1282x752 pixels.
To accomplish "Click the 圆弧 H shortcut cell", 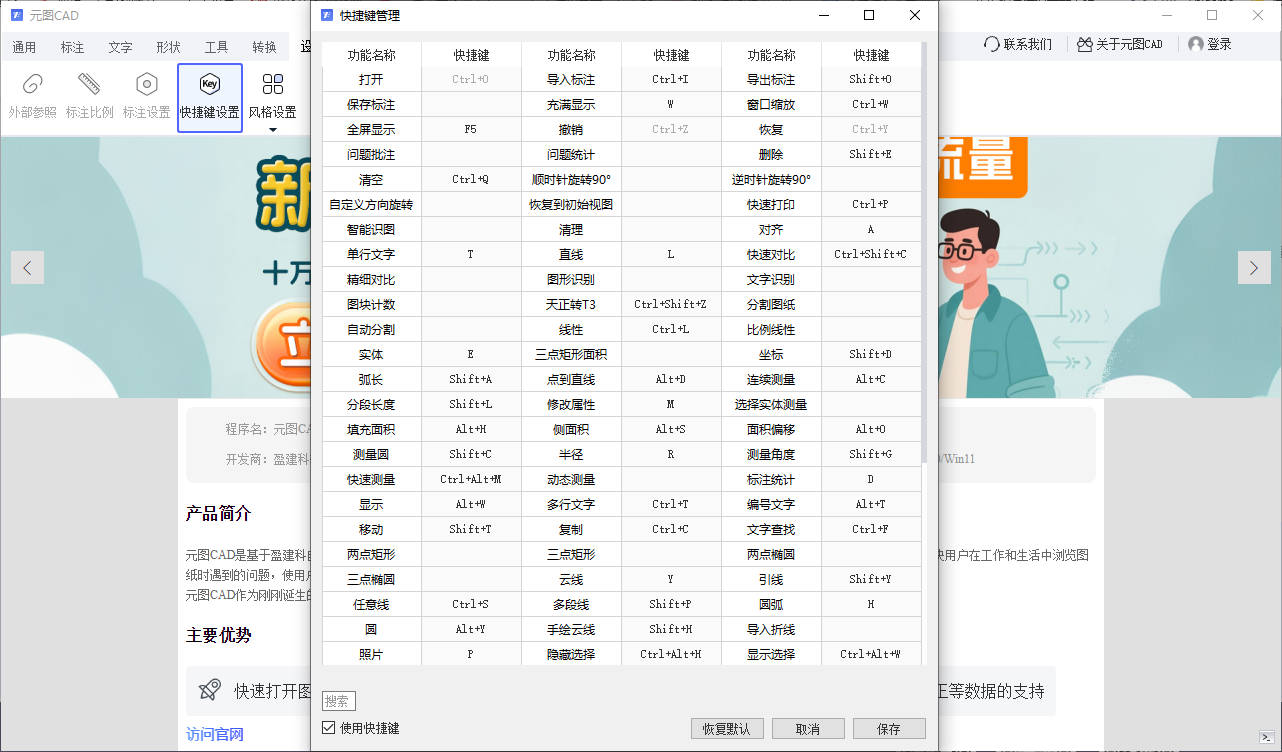I will tap(871, 604).
